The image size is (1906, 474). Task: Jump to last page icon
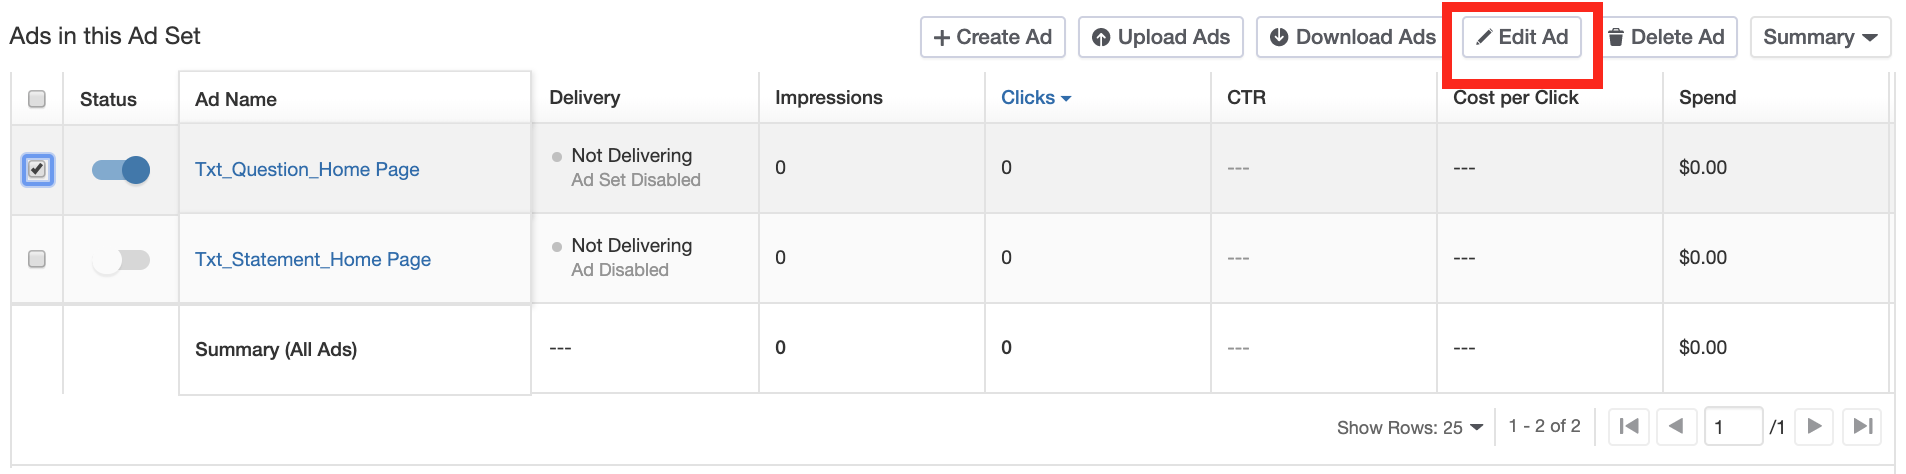click(x=1862, y=426)
